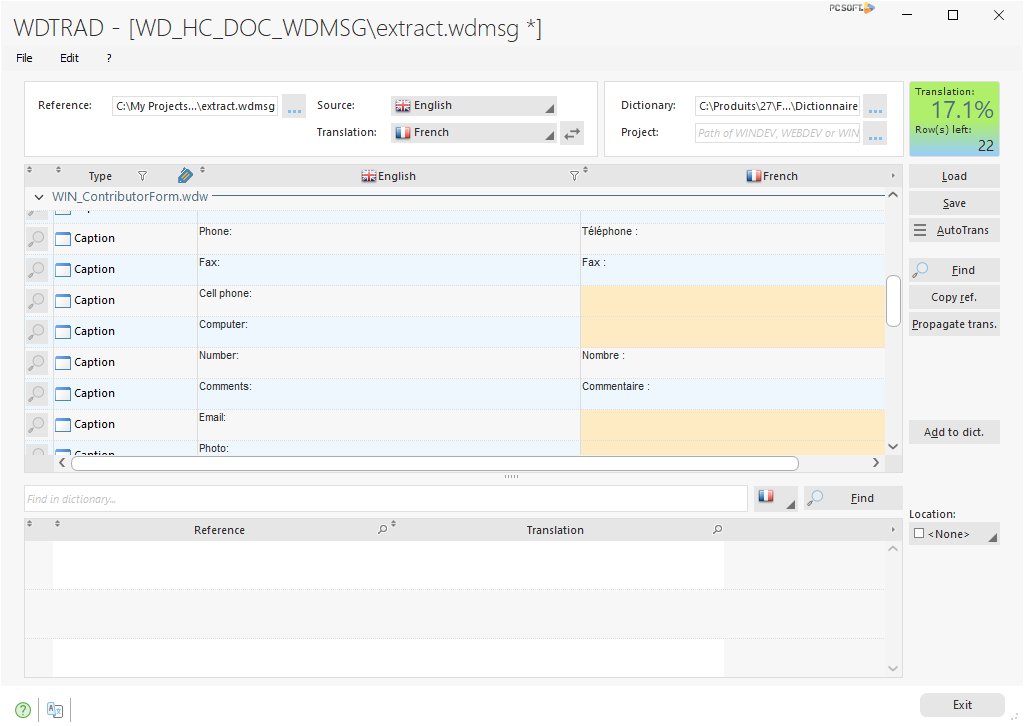Viewport: 1024px width, 726px height.
Task: Click the Find in dictionary search field
Action: (386, 499)
